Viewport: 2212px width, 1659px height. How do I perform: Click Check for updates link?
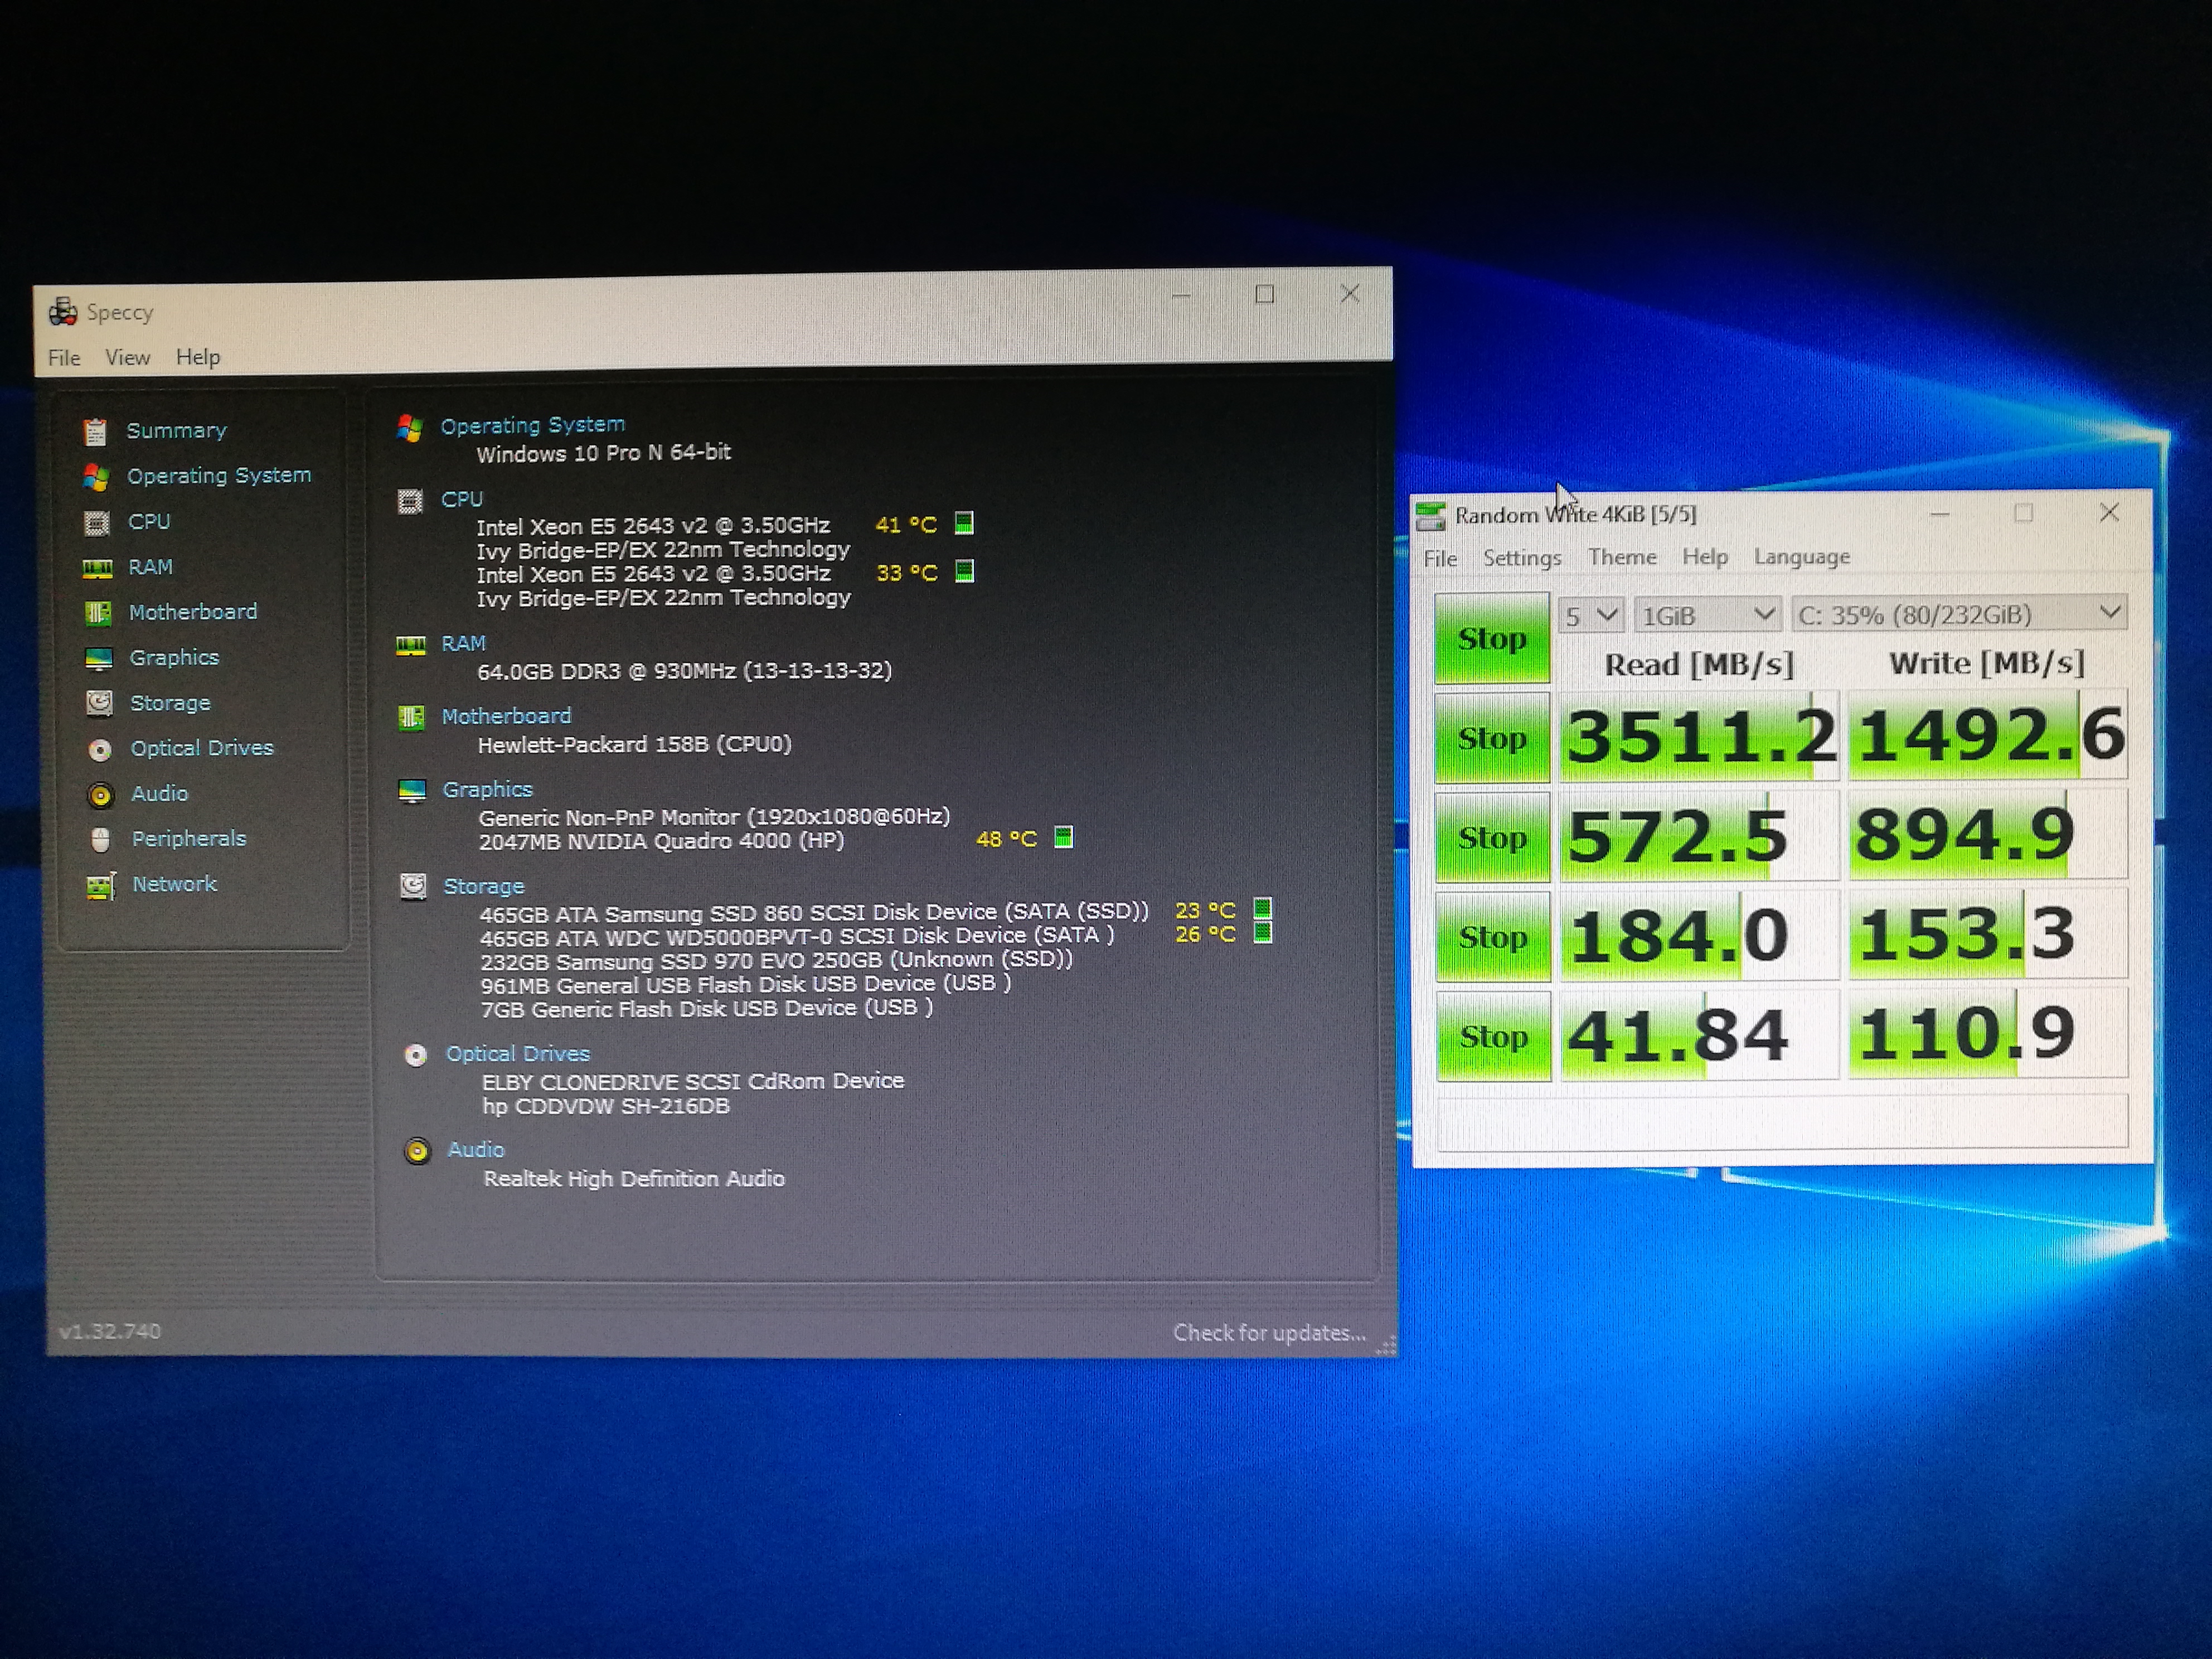tap(1268, 1332)
